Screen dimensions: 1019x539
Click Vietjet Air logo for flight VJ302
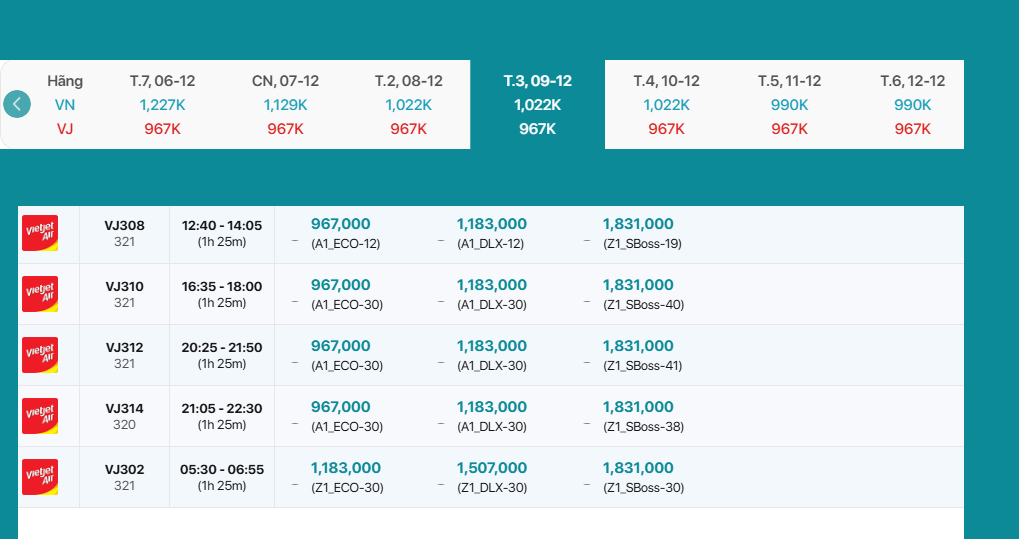(x=40, y=477)
